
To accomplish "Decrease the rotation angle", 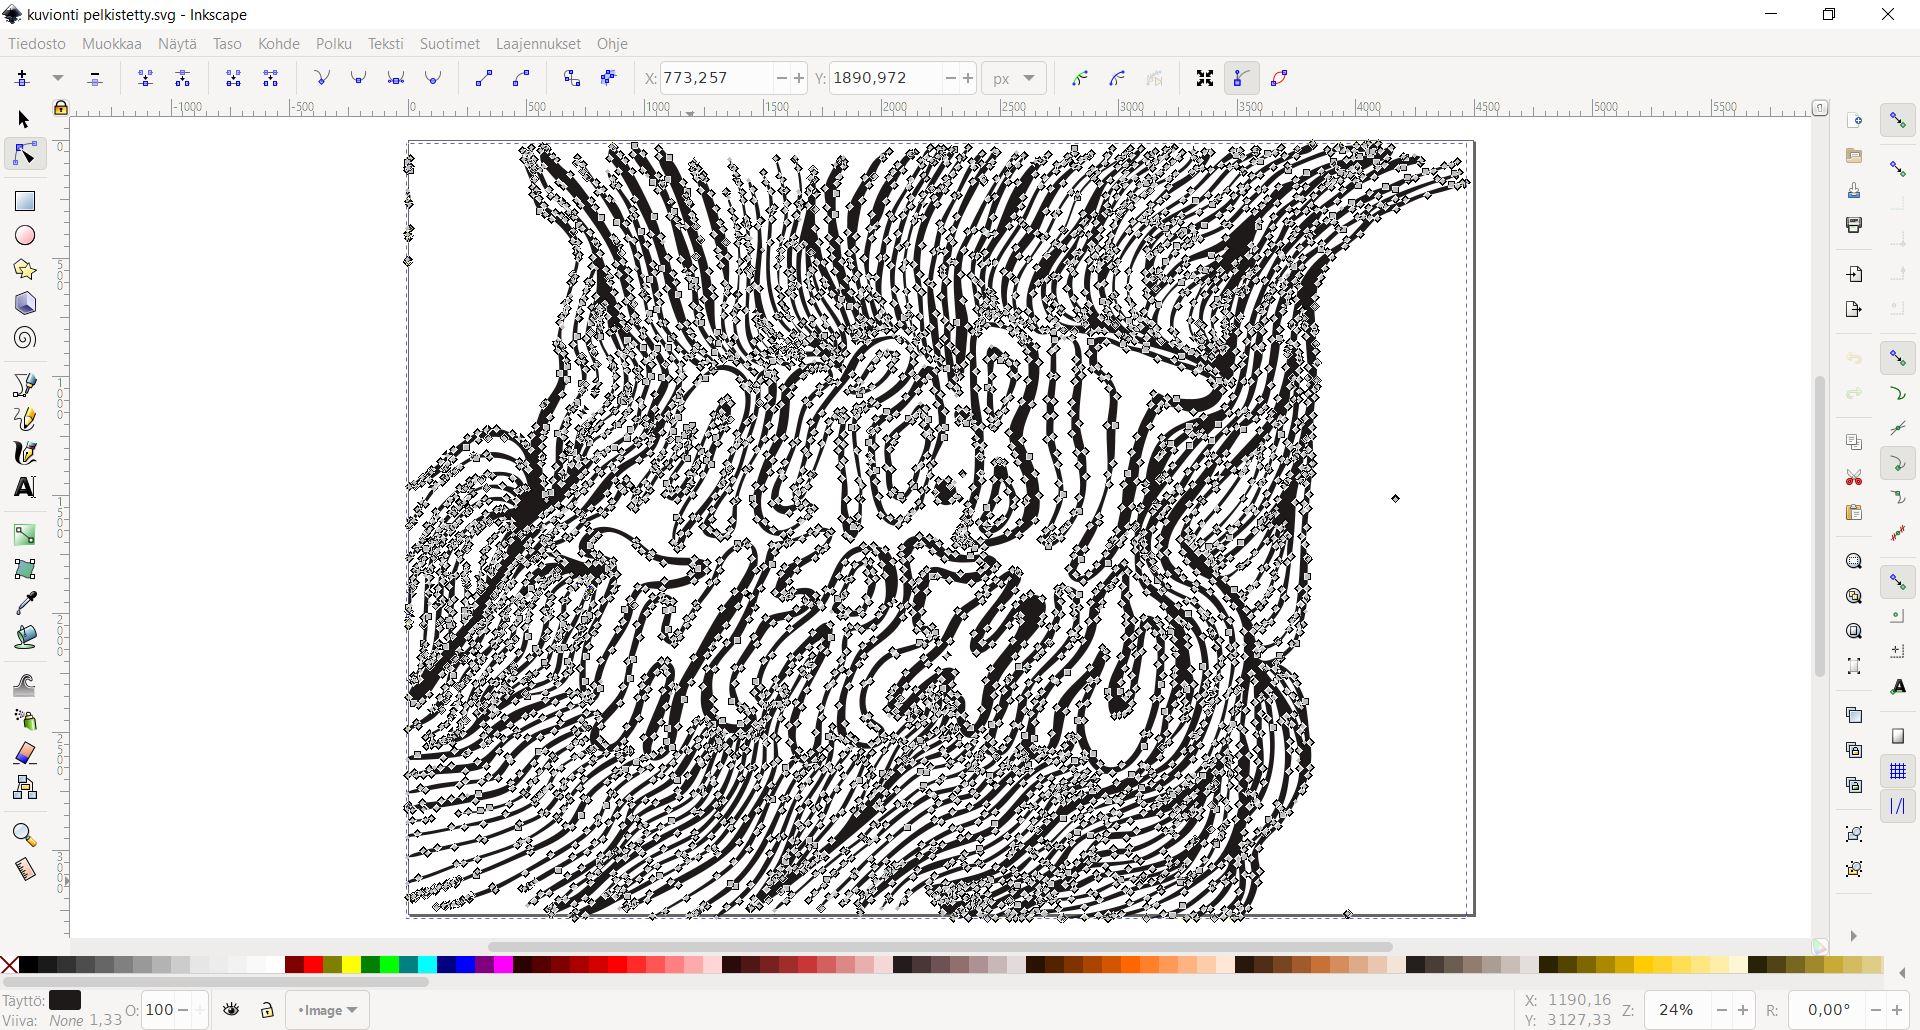I will [x=1875, y=1010].
